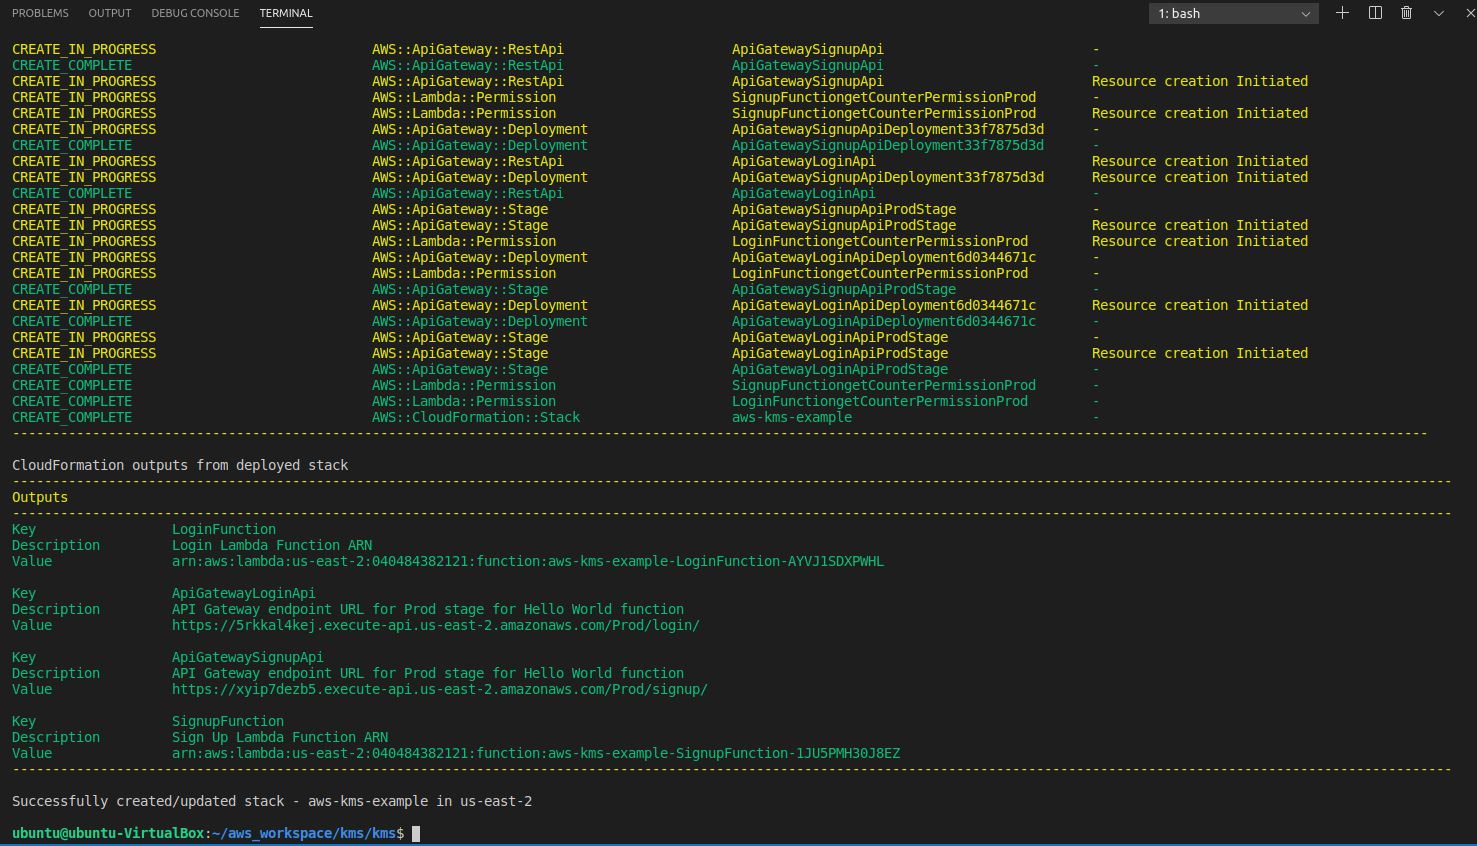The image size is (1477, 846).
Task: Click 'SignupFunctiongetCounterPermissionProd' in the CREATE_COMPLETE row
Action: click(x=884, y=385)
